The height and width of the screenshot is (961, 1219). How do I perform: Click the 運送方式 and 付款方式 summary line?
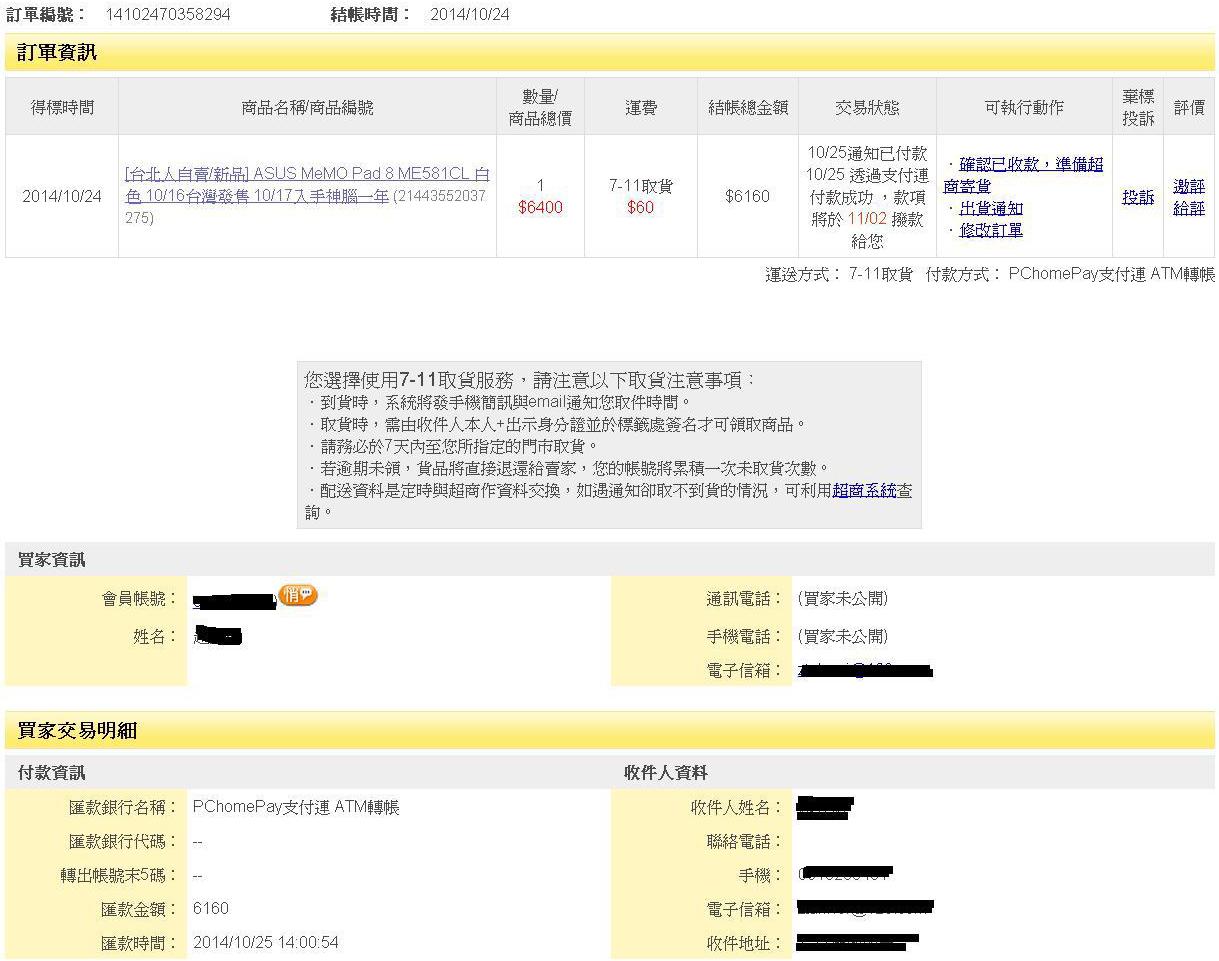coord(990,274)
